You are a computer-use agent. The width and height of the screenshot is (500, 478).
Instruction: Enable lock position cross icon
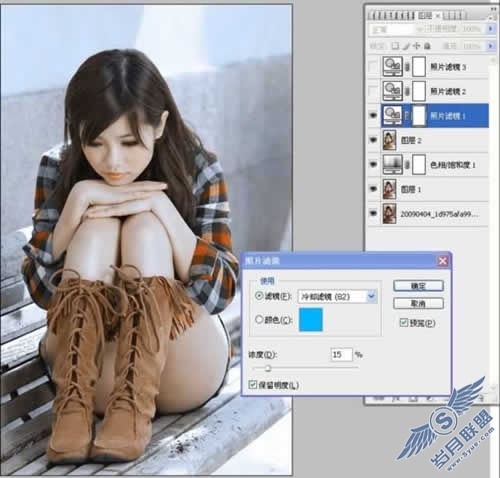(x=416, y=46)
